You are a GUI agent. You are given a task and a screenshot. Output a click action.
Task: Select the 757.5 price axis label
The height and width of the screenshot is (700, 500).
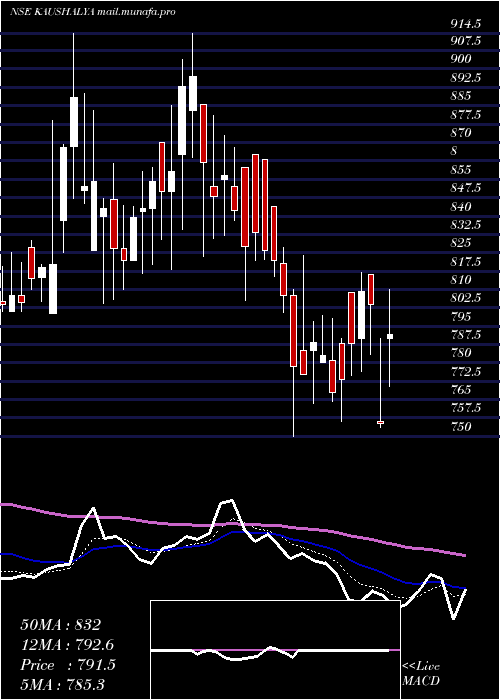click(x=466, y=408)
